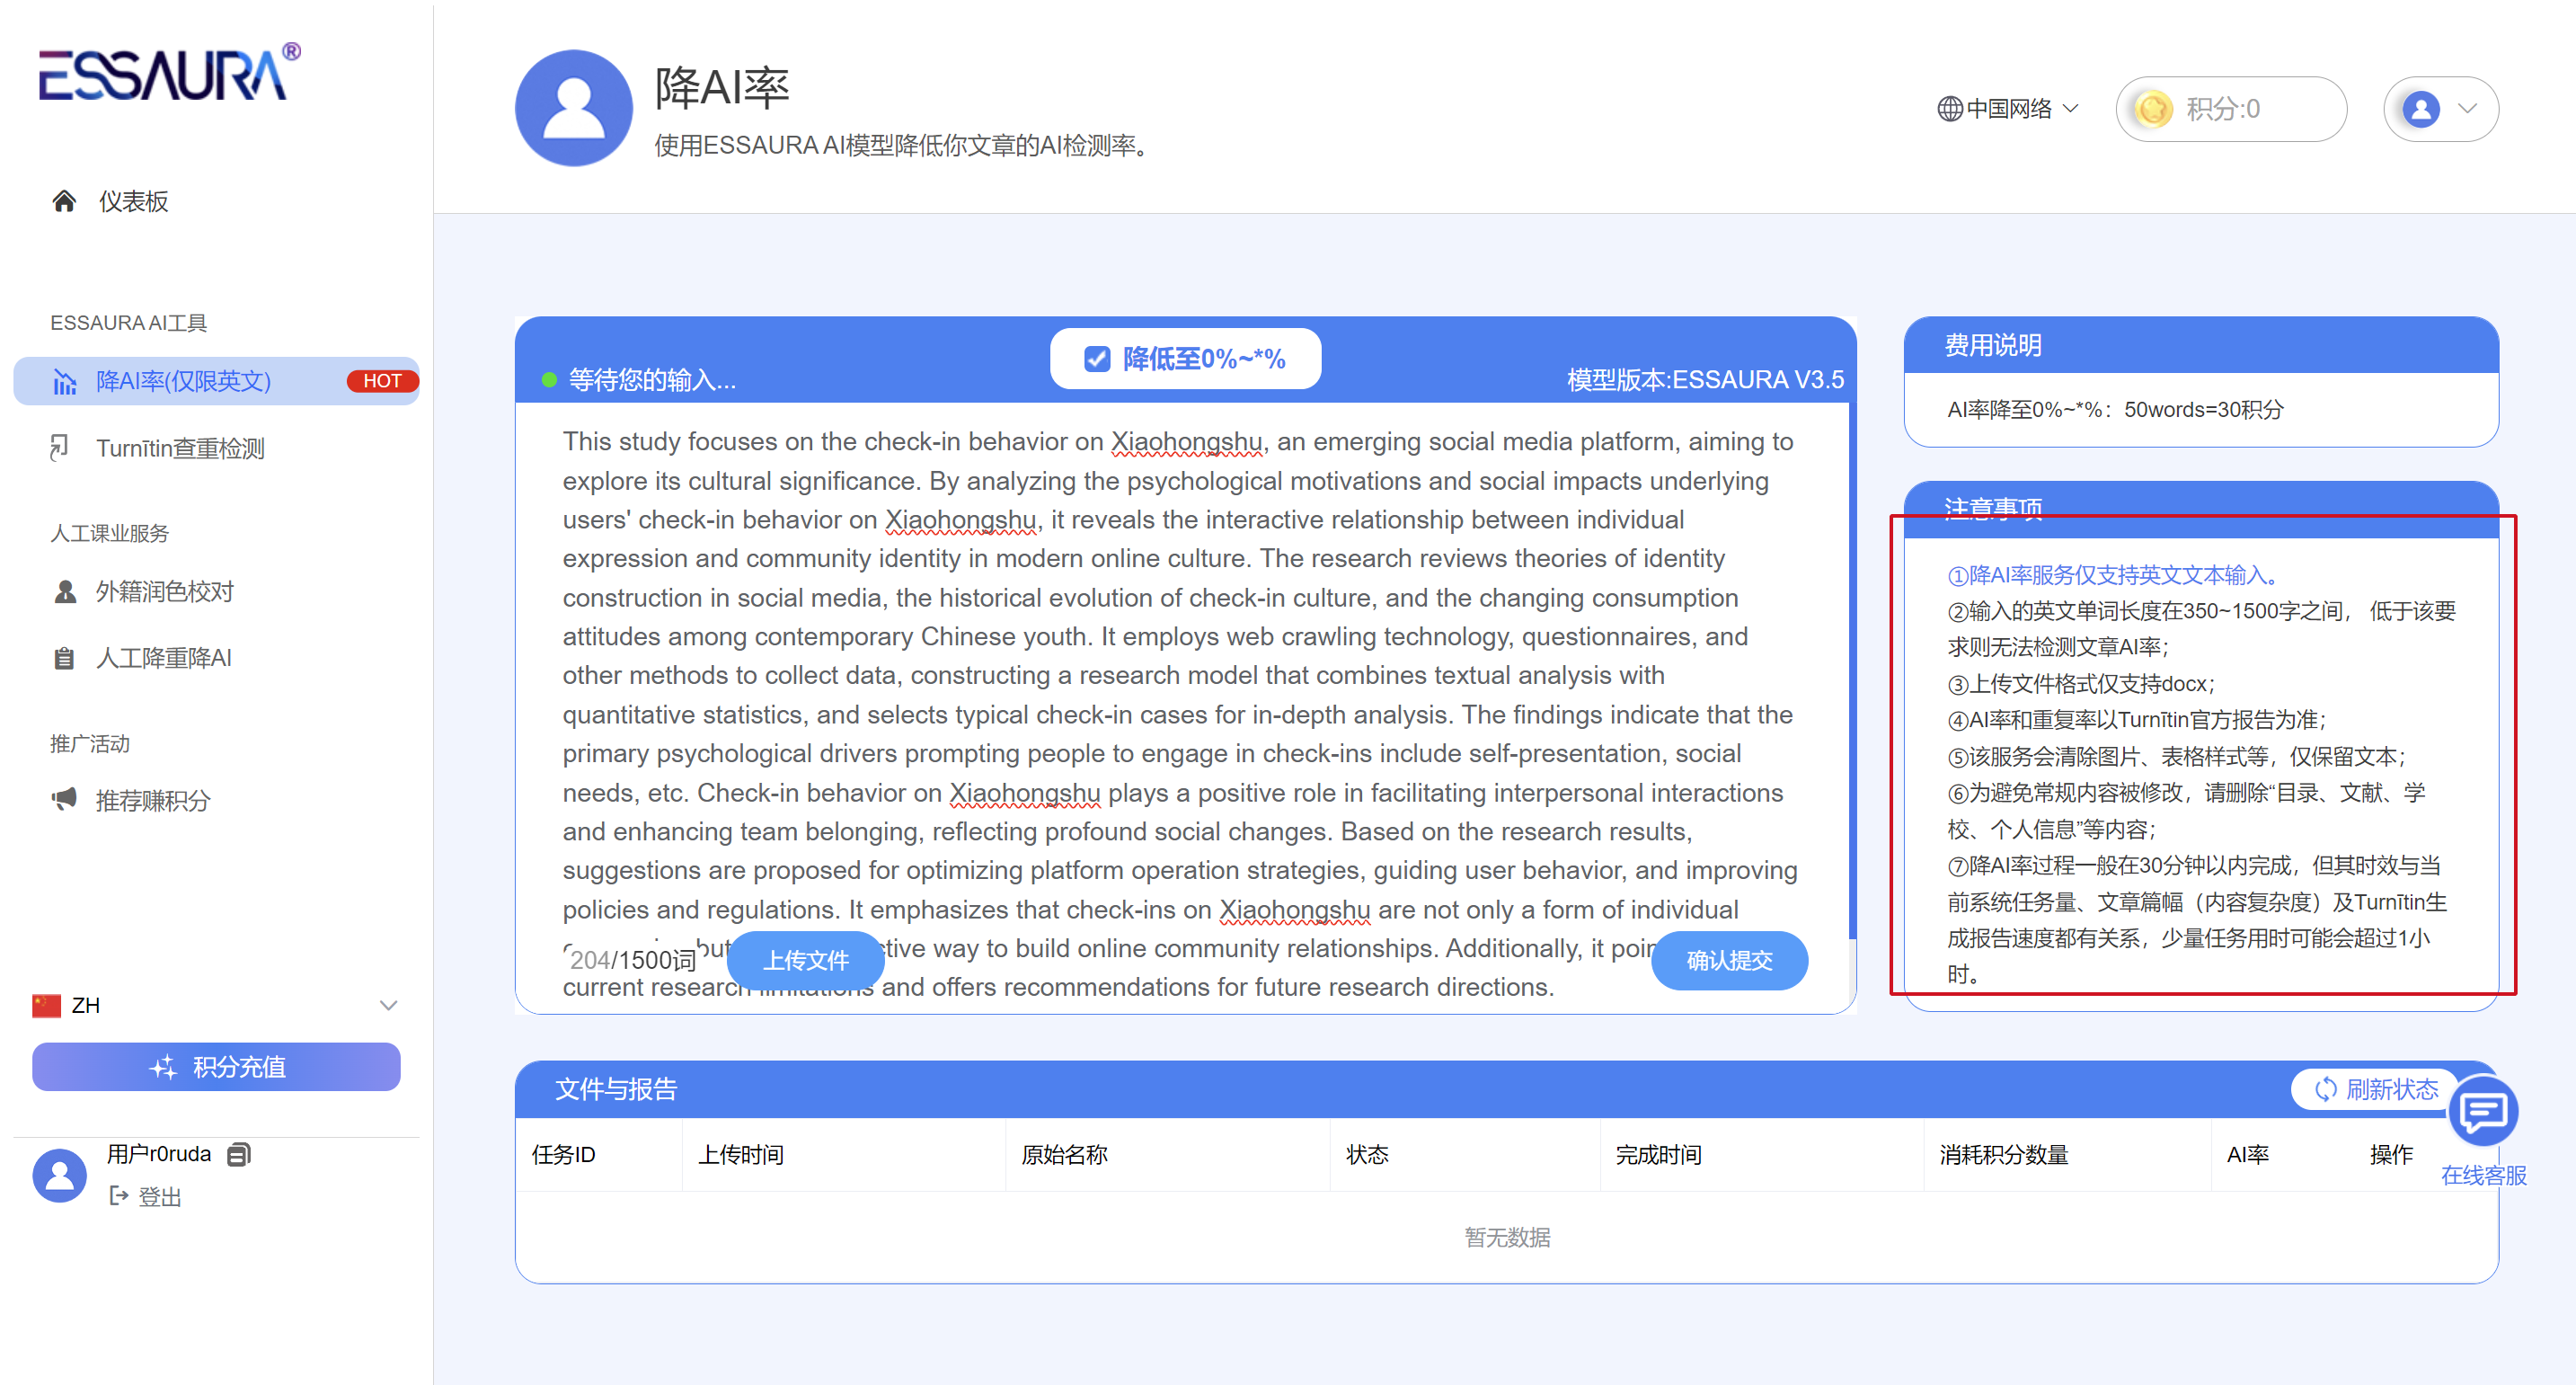This screenshot has height=1385, width=2576.
Task: Open Turnitin查重检测 from the sidebar
Action: 180,448
